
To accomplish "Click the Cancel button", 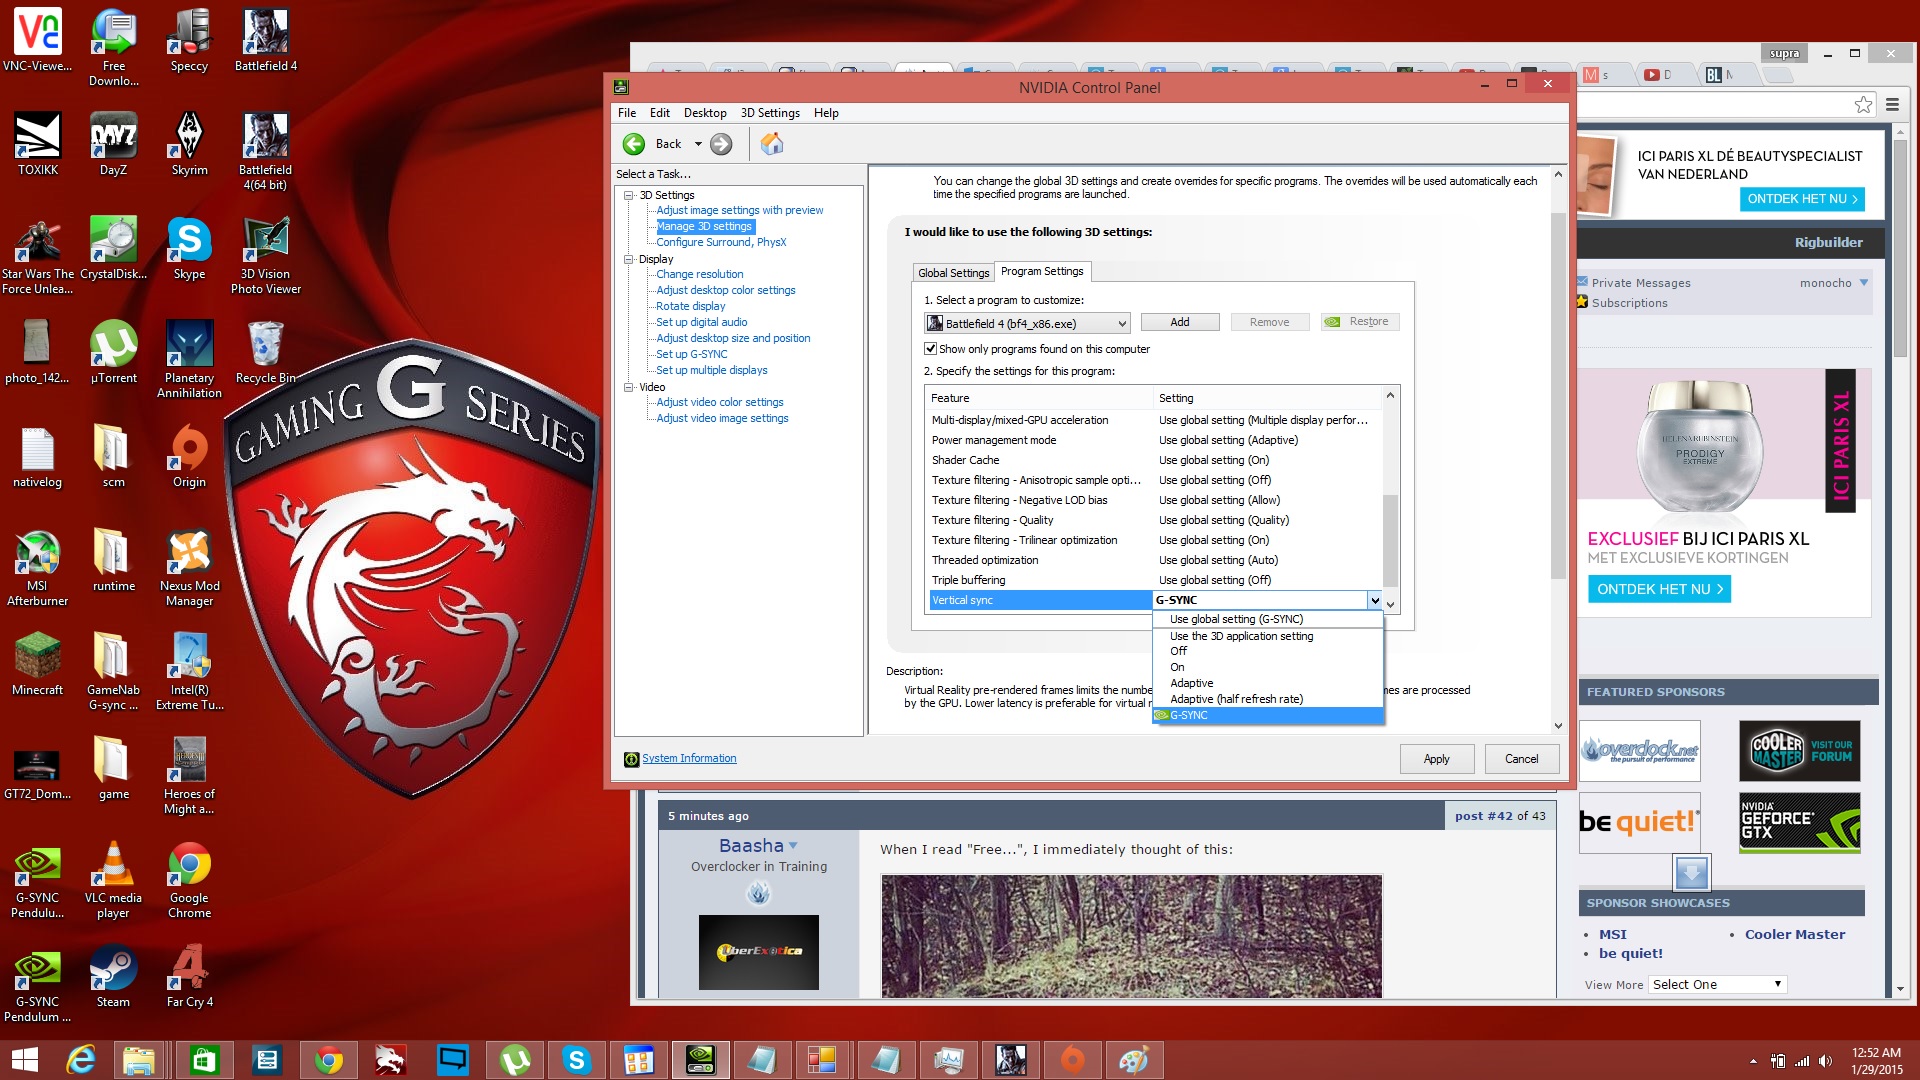I will click(x=1522, y=759).
